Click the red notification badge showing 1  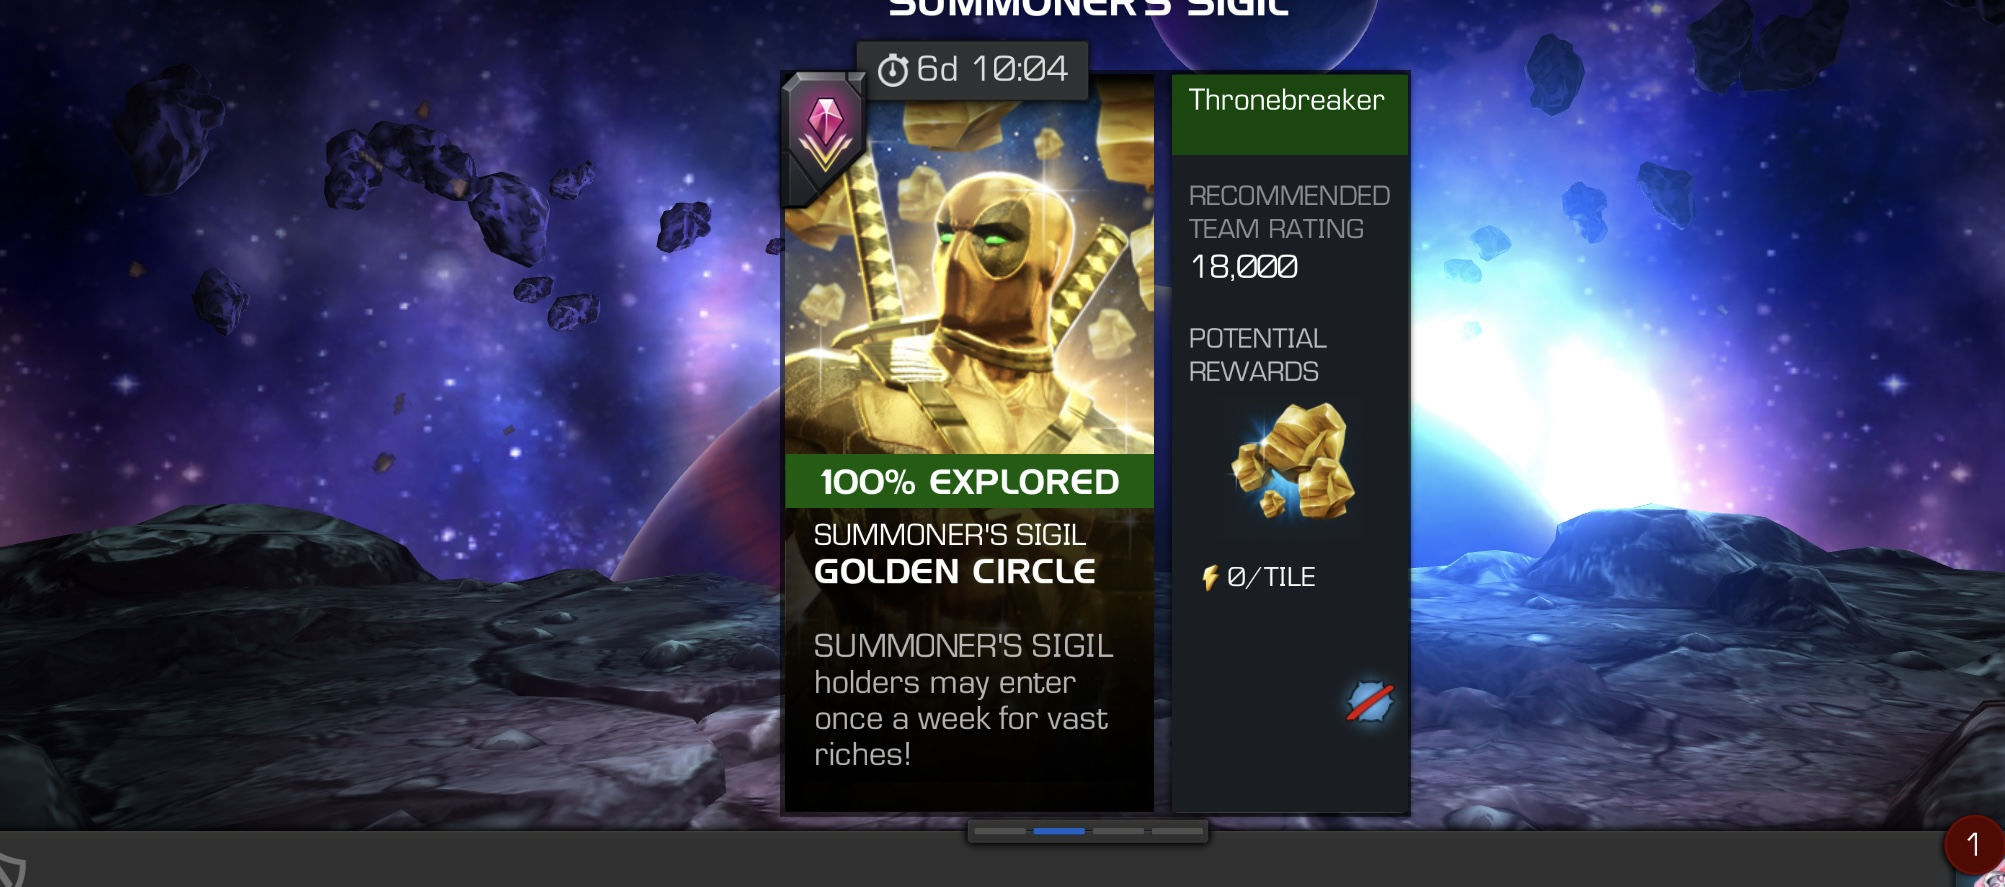pyautogui.click(x=1973, y=845)
